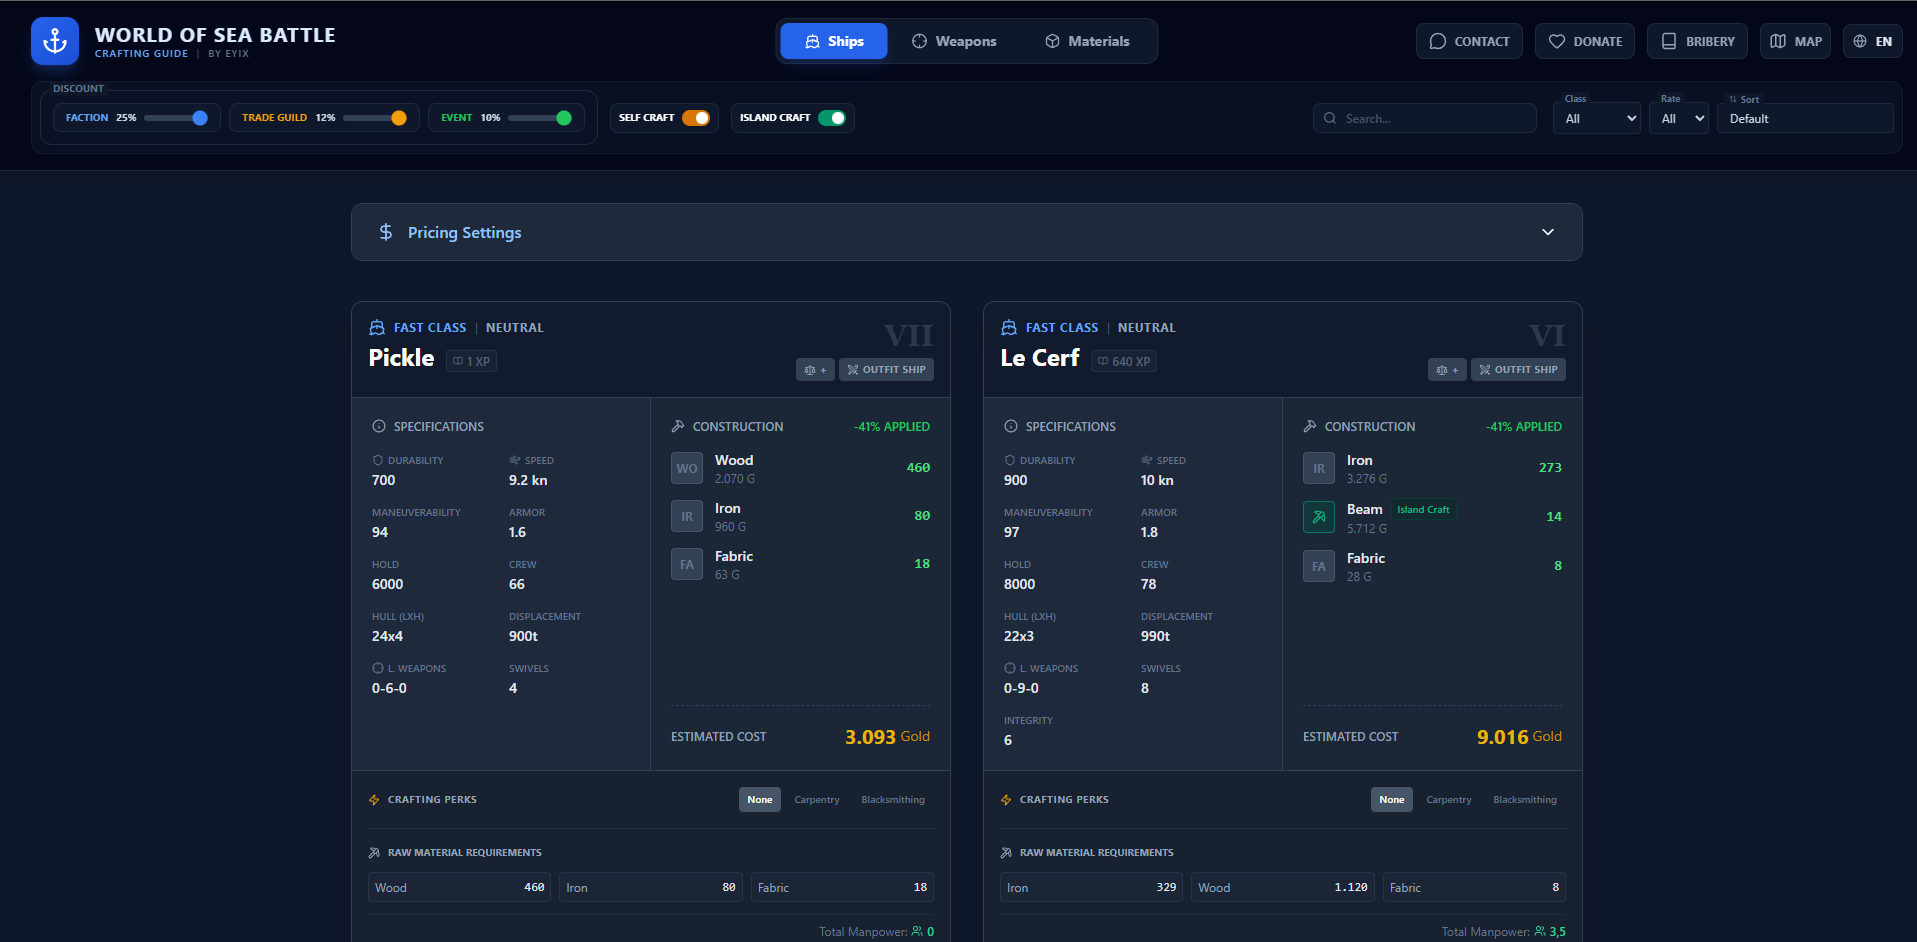Screen dimensions: 1917x942
Task: Click Le Cerf's Beam material icon
Action: pyautogui.click(x=1319, y=517)
